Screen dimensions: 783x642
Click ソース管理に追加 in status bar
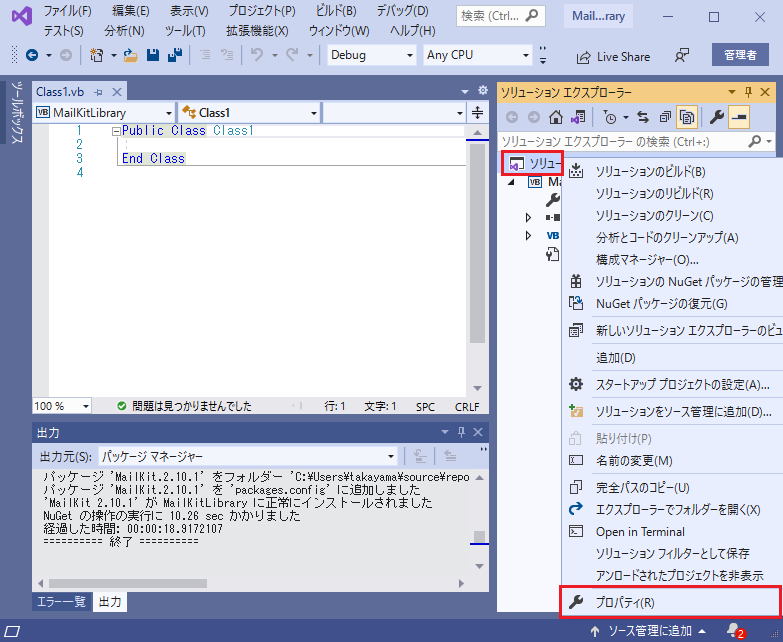click(x=649, y=631)
